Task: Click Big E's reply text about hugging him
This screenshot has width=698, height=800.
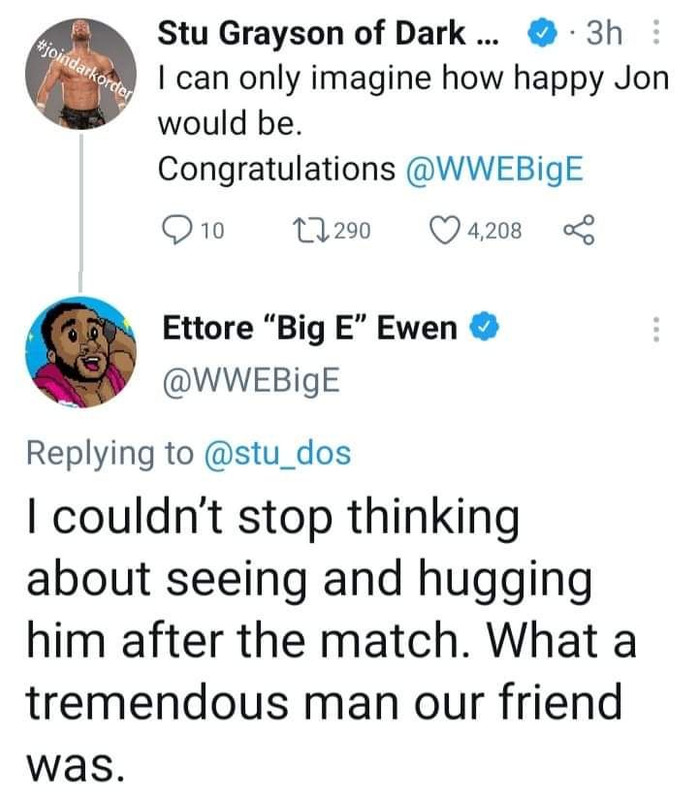Action: coord(332,640)
